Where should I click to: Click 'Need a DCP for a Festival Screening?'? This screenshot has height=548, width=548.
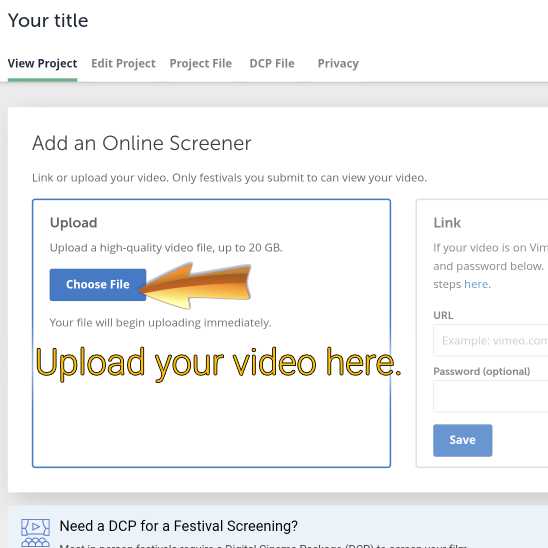[179, 526]
